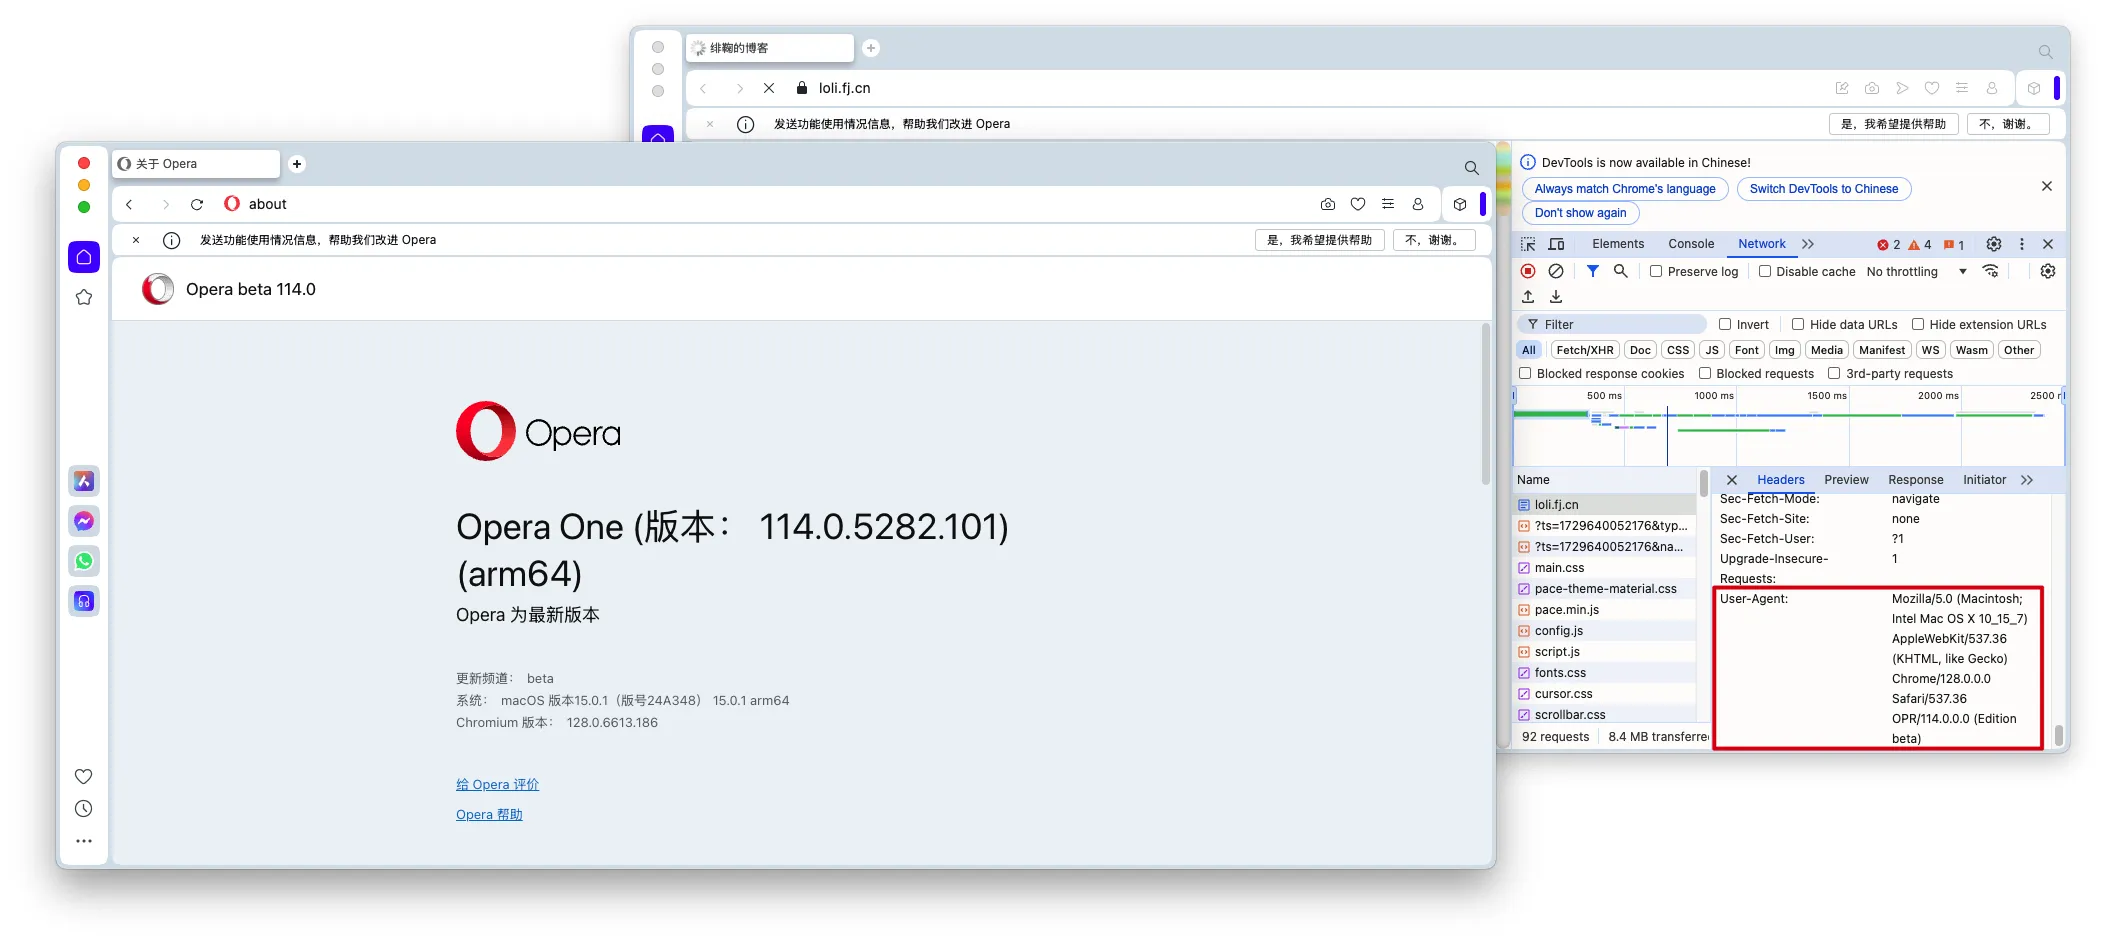Click 是，我希望提供帮助 in the front window
The height and width of the screenshot is (943, 2104).
(1320, 240)
